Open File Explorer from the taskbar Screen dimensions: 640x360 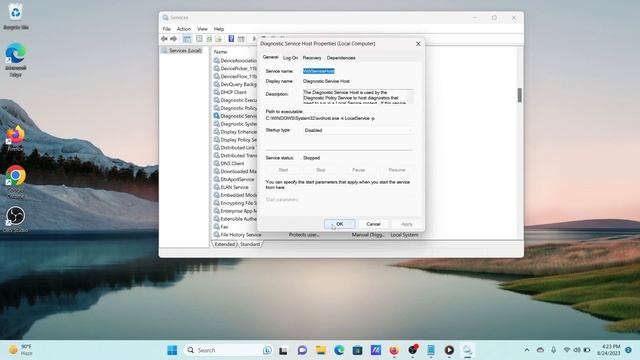321,350
